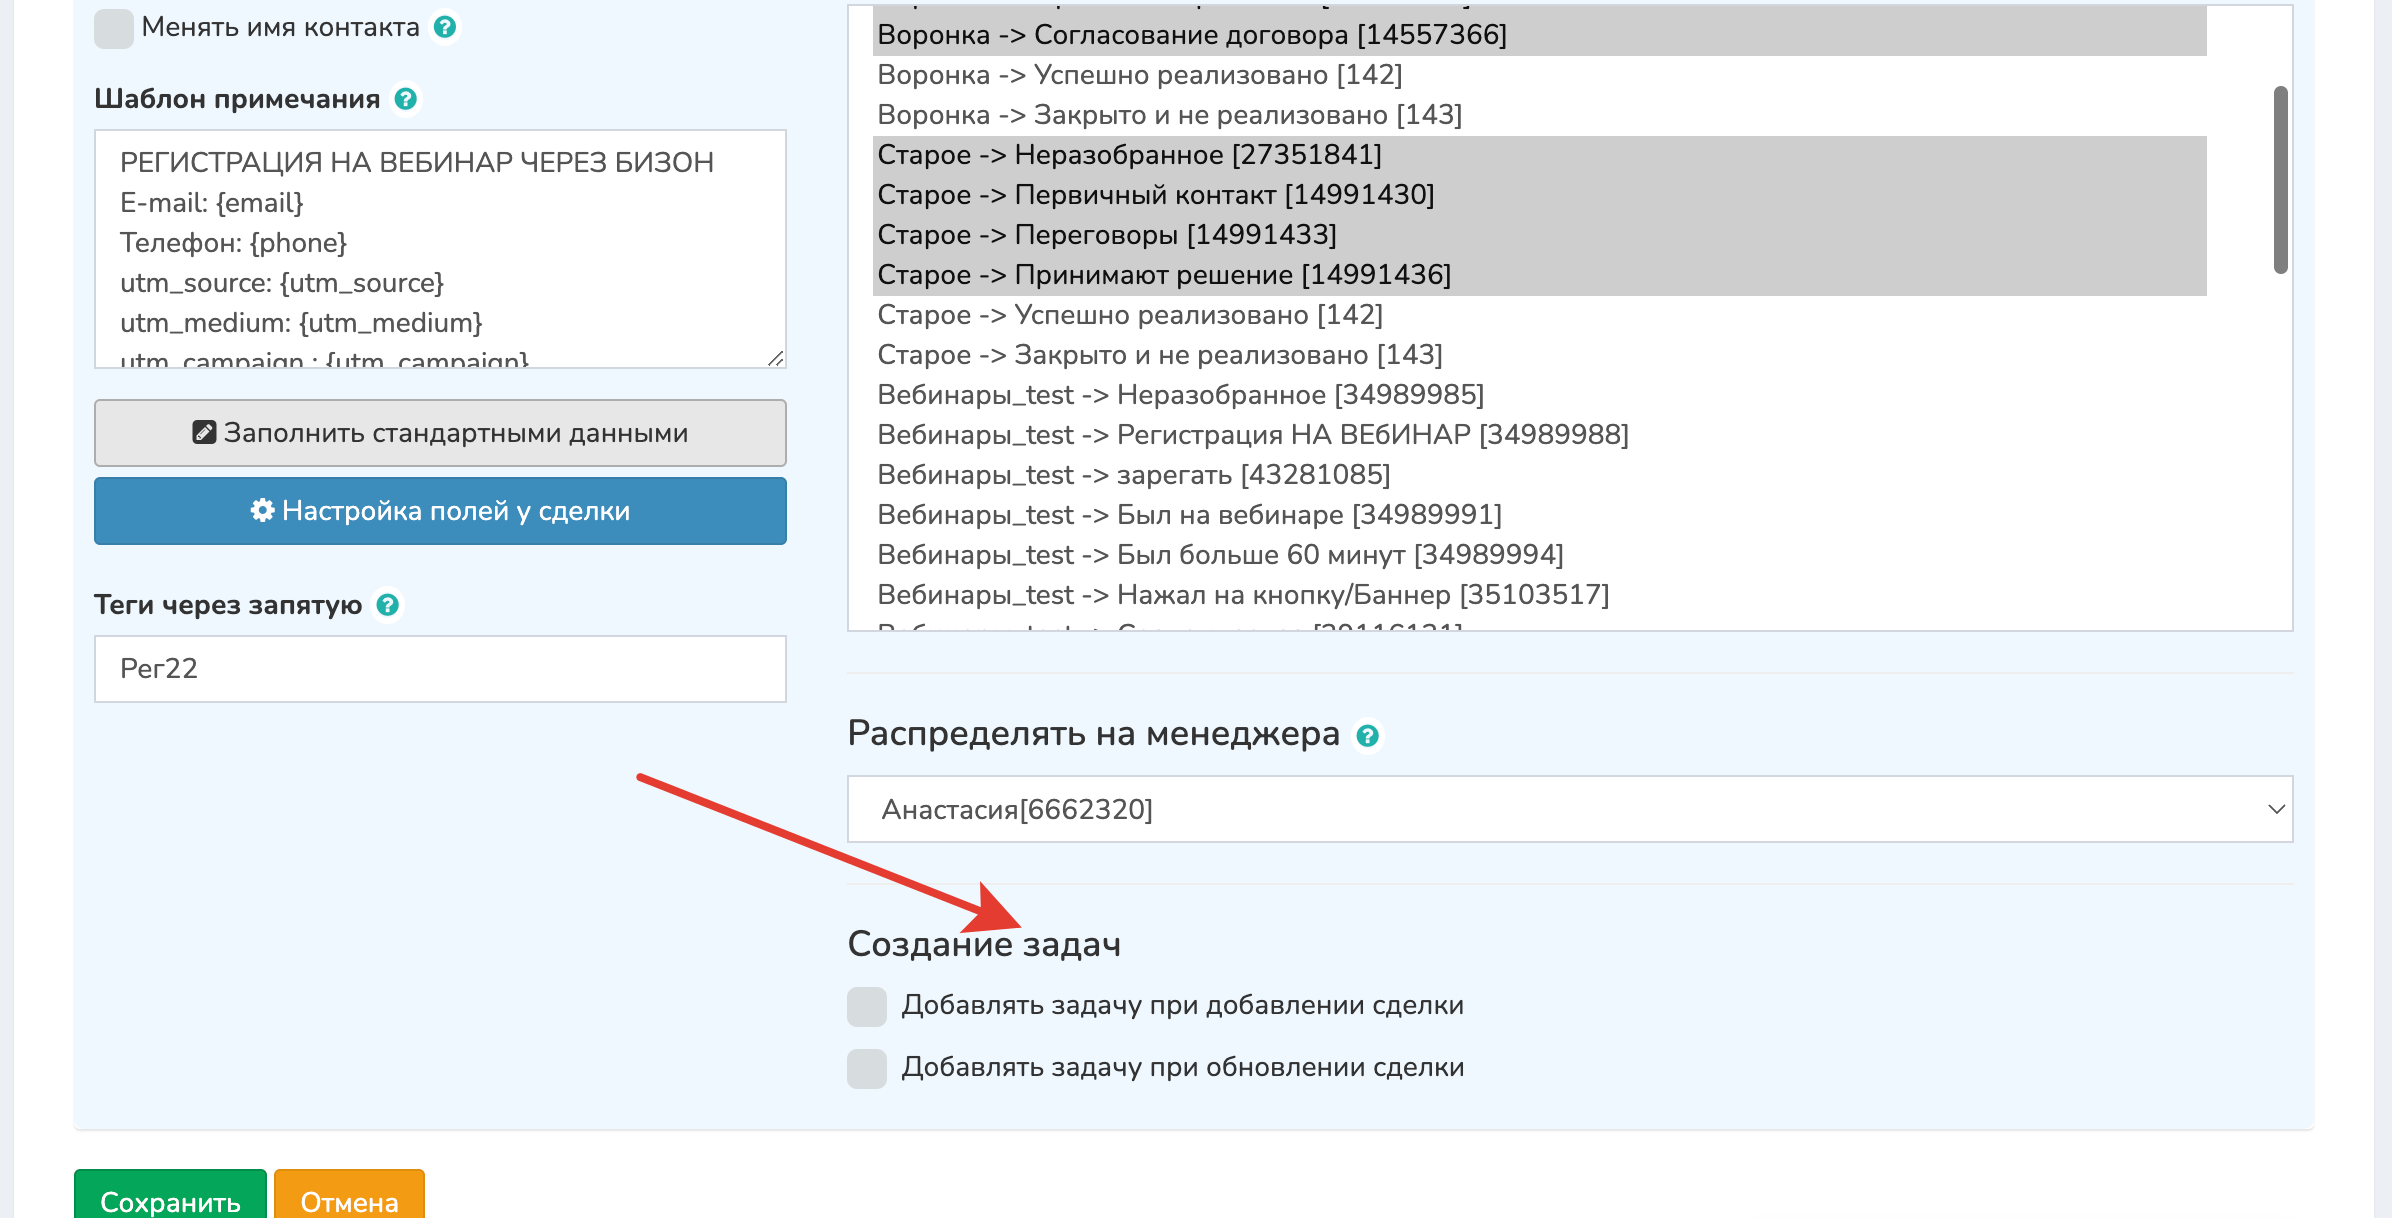This screenshot has width=2392, height=1218.
Task: Open the help tooltip for Шаблон примечания
Action: (404, 100)
